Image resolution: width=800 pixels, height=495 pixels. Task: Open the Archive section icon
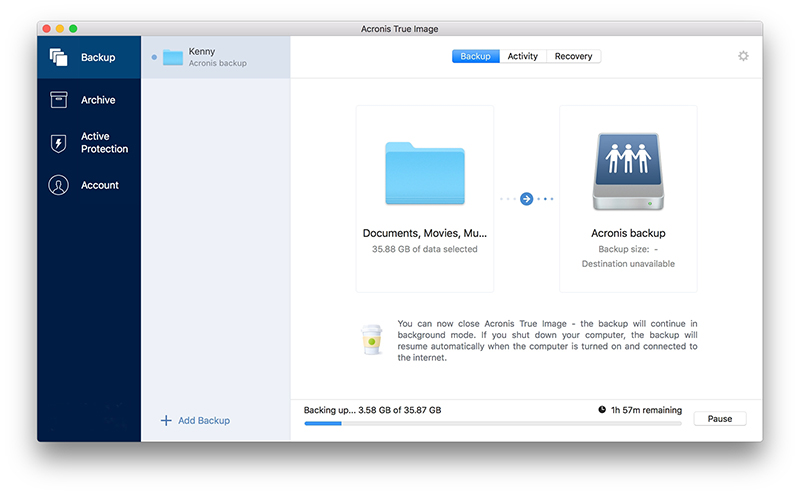59,100
